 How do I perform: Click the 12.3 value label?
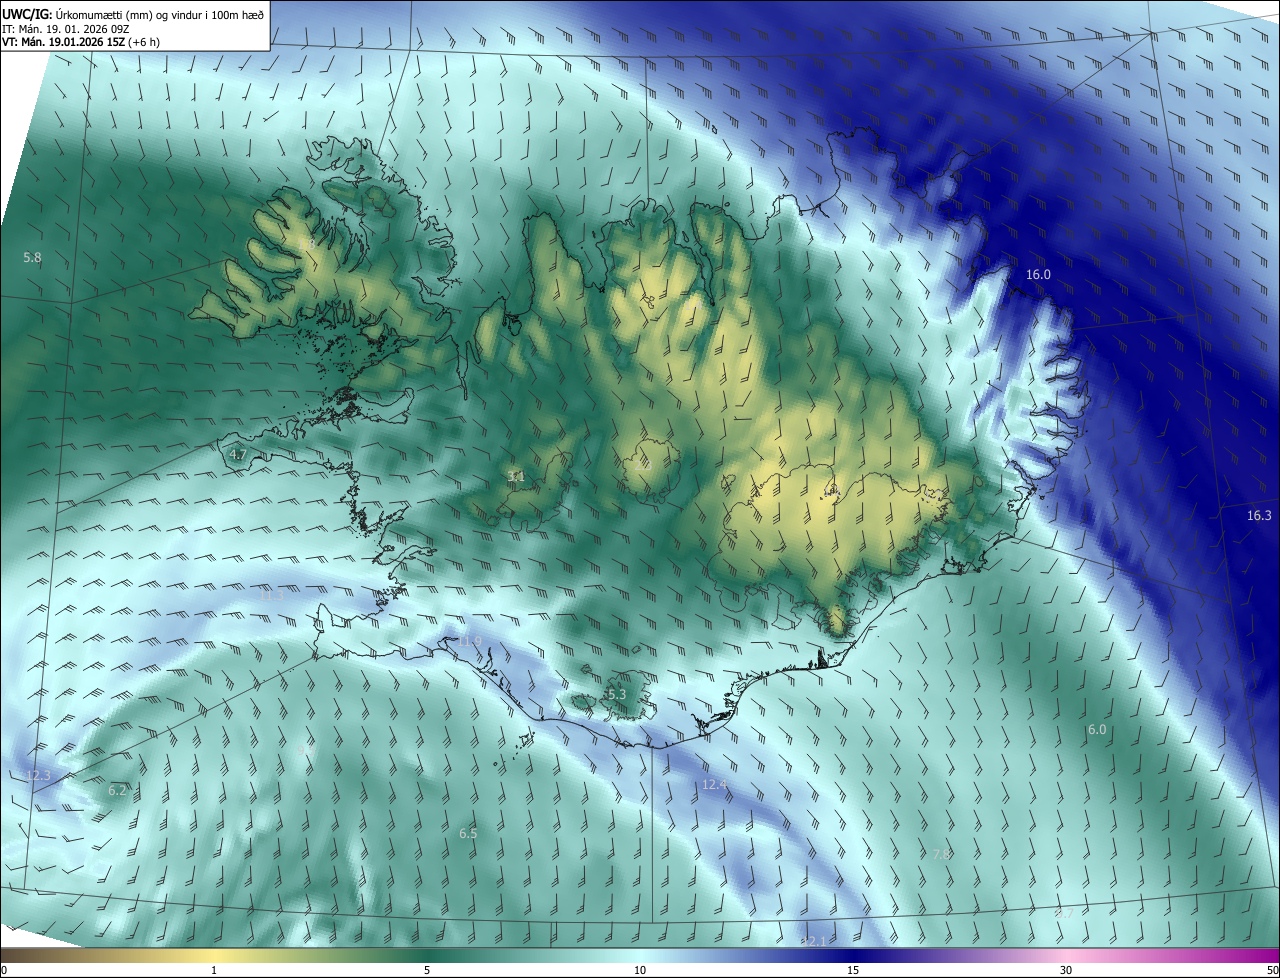tap(38, 777)
